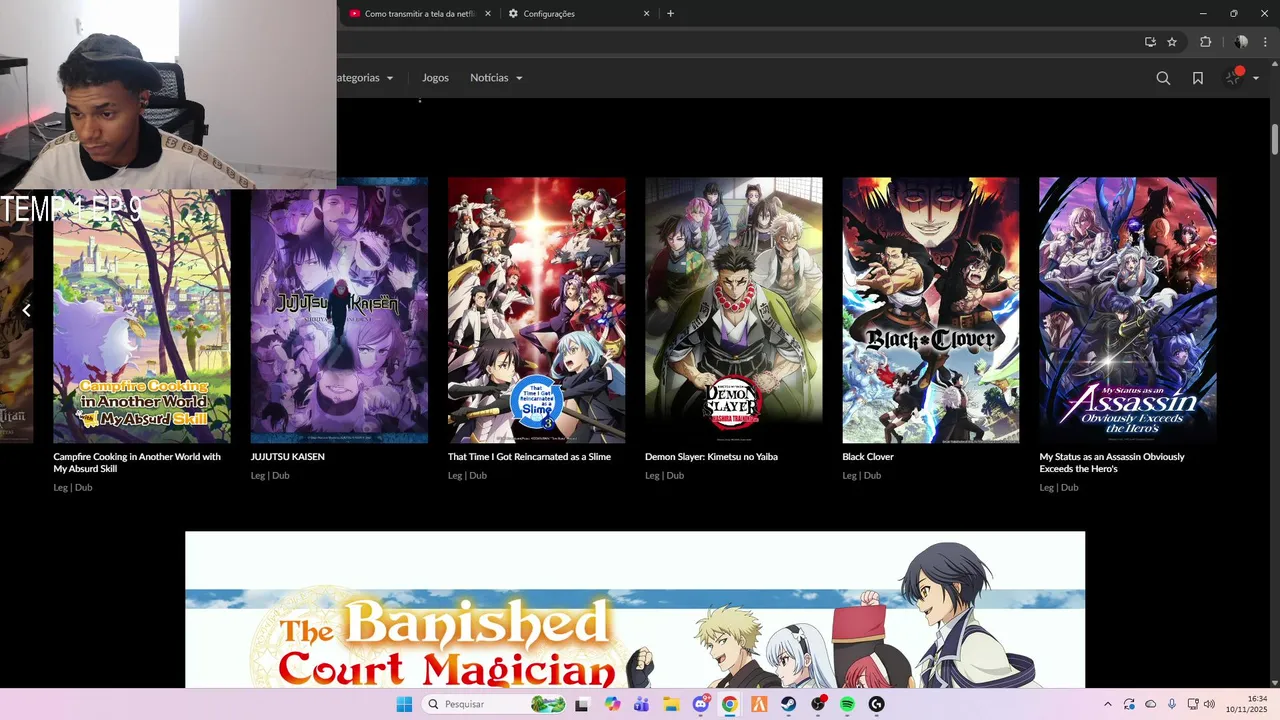Click the 'Black Clover' title link
The width and height of the screenshot is (1280, 720).
868,457
